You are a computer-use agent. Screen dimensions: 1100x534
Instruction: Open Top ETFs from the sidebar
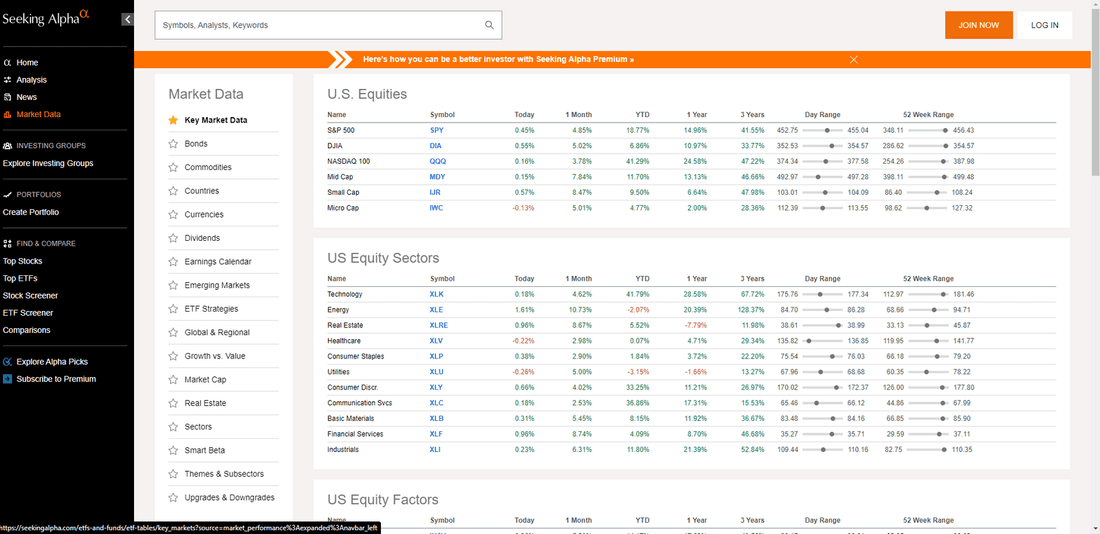pos(20,279)
